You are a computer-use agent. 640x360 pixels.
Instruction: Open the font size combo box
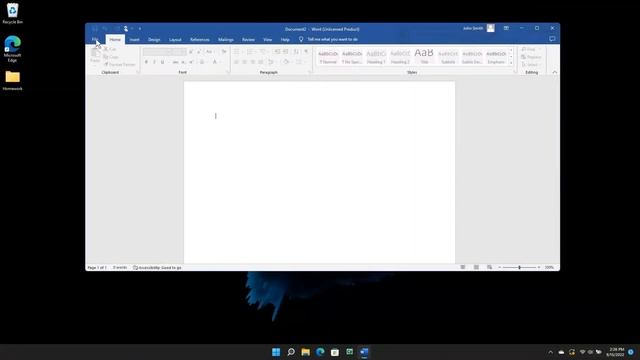(180, 52)
